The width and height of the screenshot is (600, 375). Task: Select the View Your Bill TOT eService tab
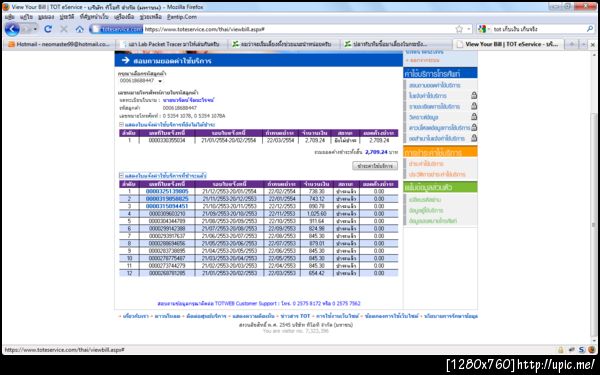click(x=508, y=44)
